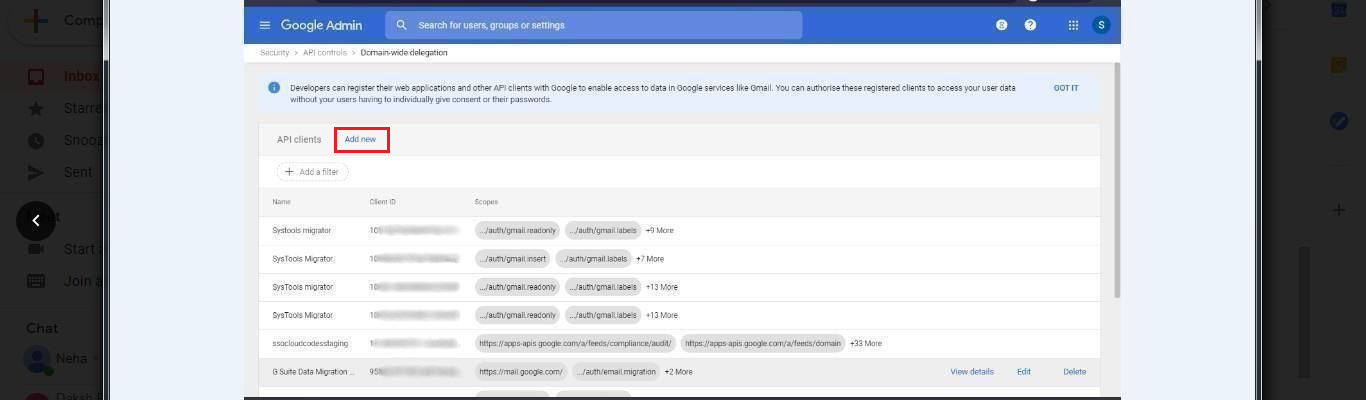Viewport: 1366px width, 400px height.
Task: Expand +9 More scopes for Systools migrator
Action: point(659,230)
